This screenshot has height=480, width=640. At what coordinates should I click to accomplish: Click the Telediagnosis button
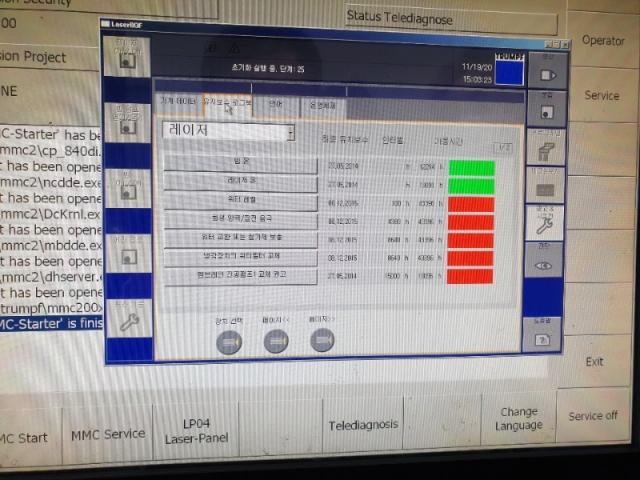(363, 425)
